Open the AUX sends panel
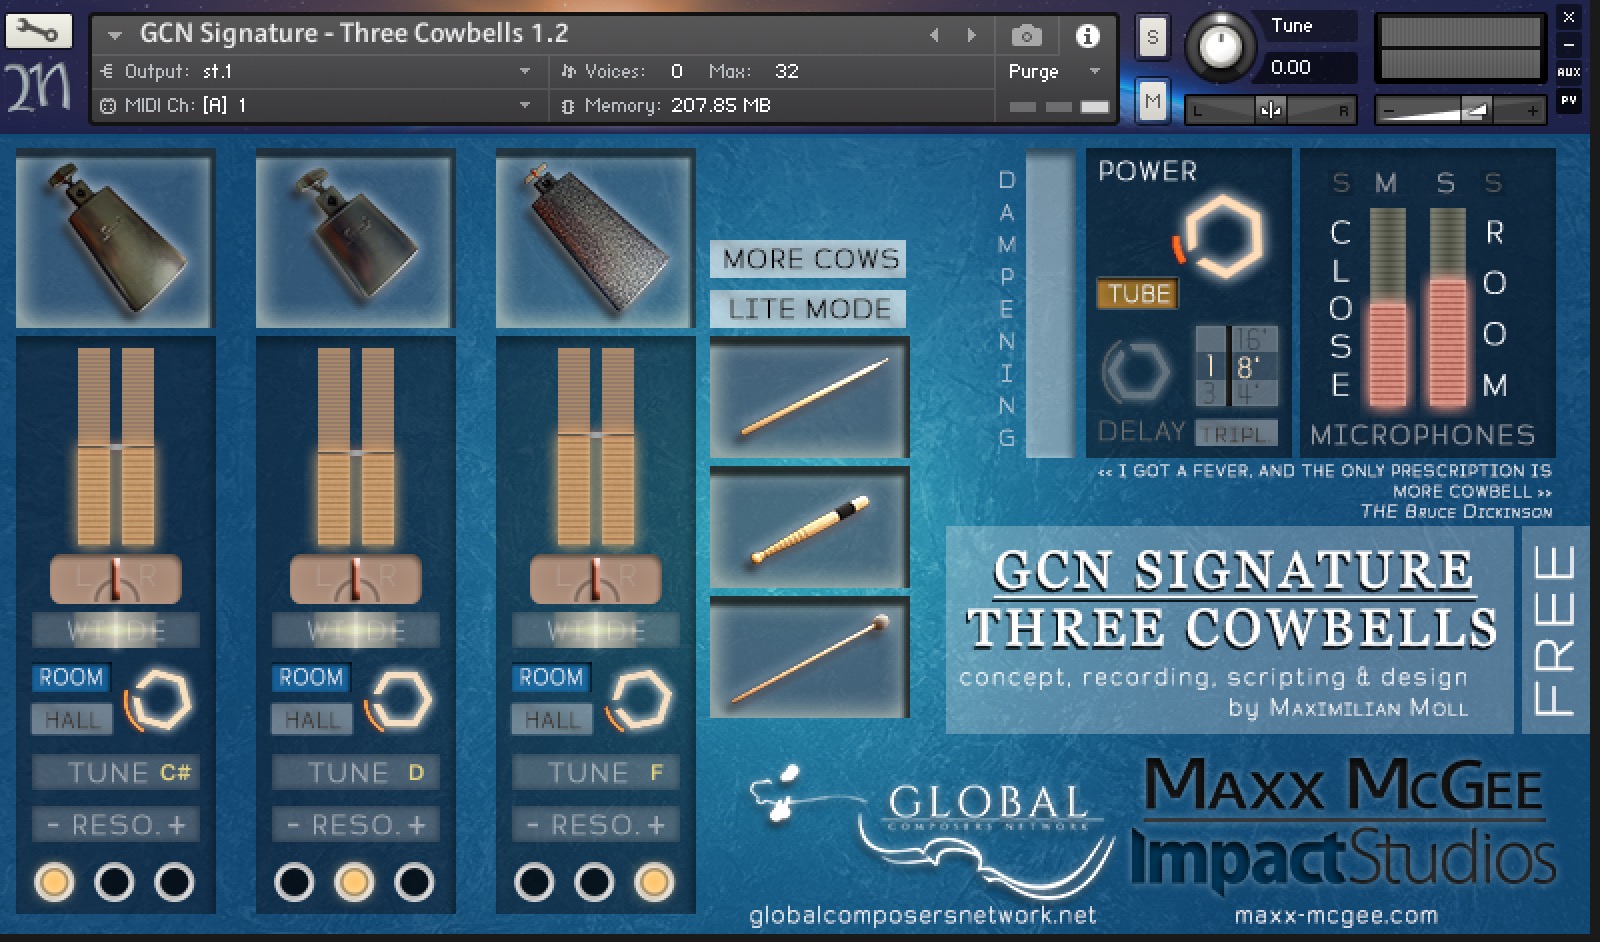 click(x=1568, y=72)
